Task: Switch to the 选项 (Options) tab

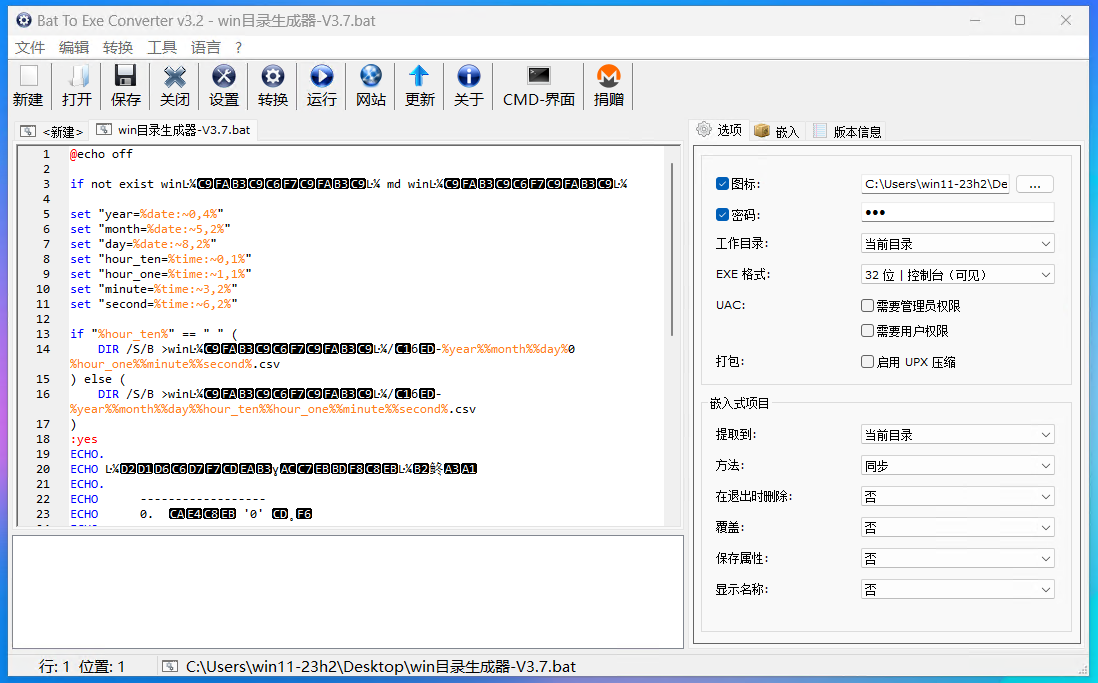Action: tap(720, 130)
